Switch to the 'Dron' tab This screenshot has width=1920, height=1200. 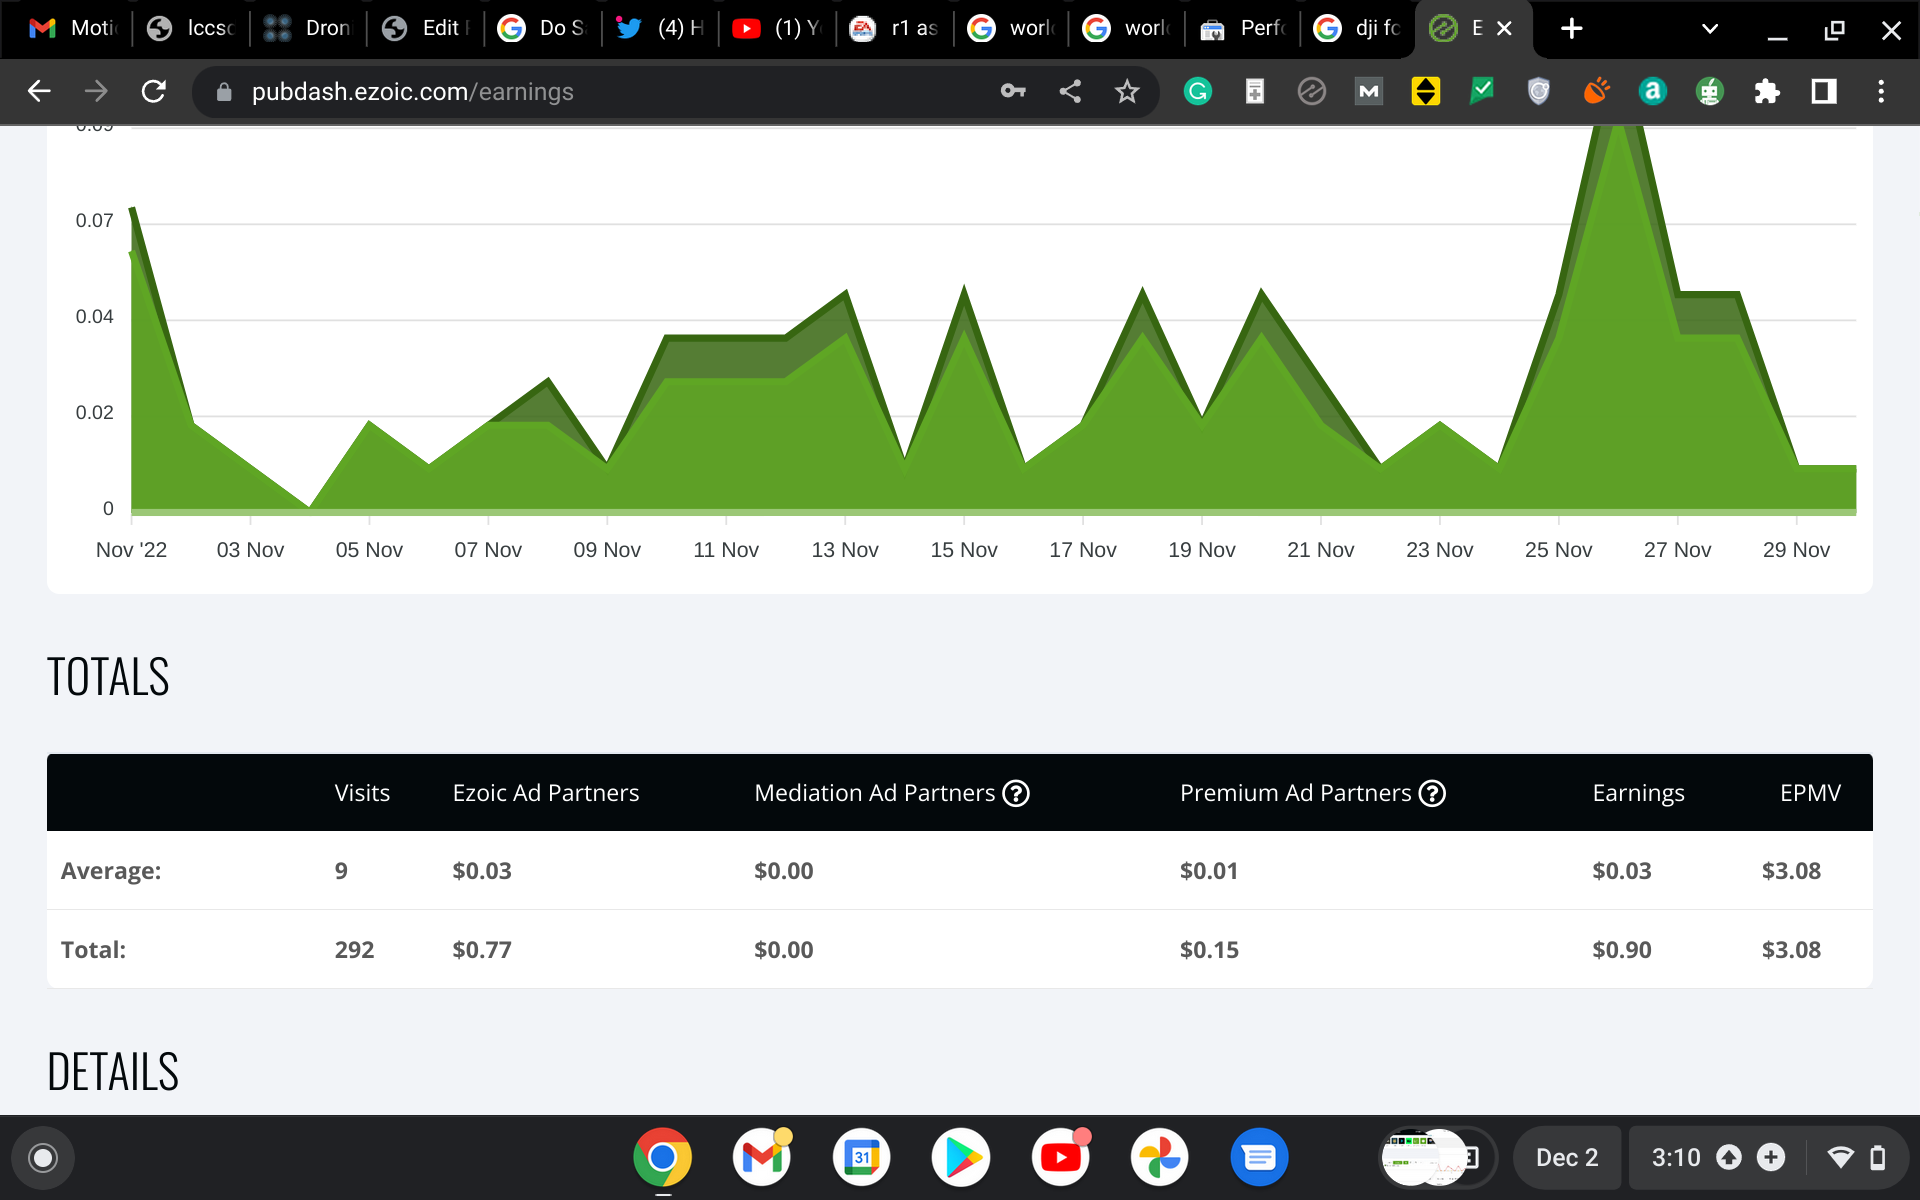point(307,28)
